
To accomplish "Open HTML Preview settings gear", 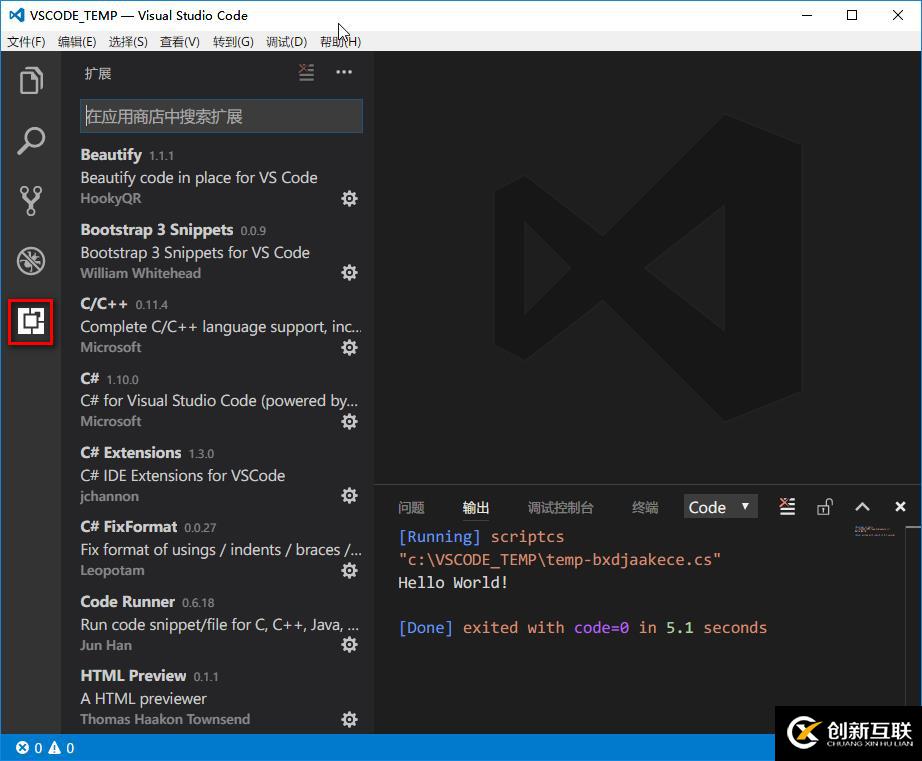I will (349, 719).
